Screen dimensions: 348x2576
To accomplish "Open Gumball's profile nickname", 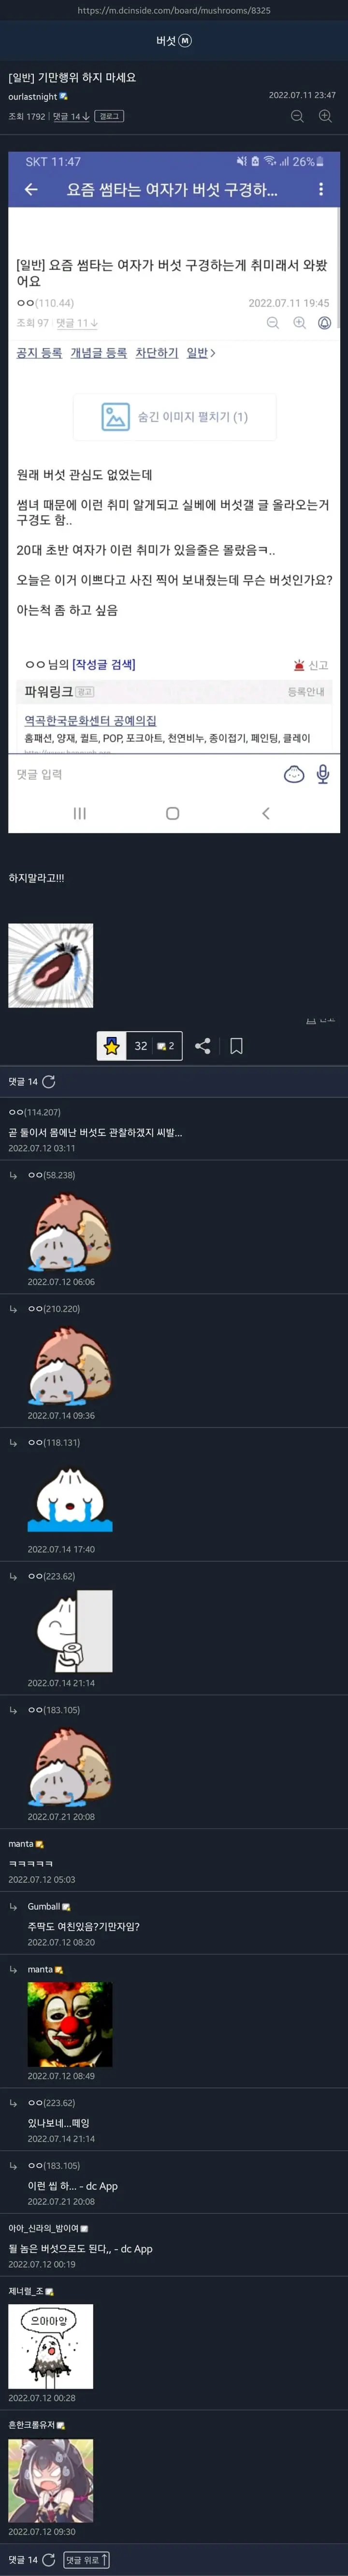I will pos(44,1906).
